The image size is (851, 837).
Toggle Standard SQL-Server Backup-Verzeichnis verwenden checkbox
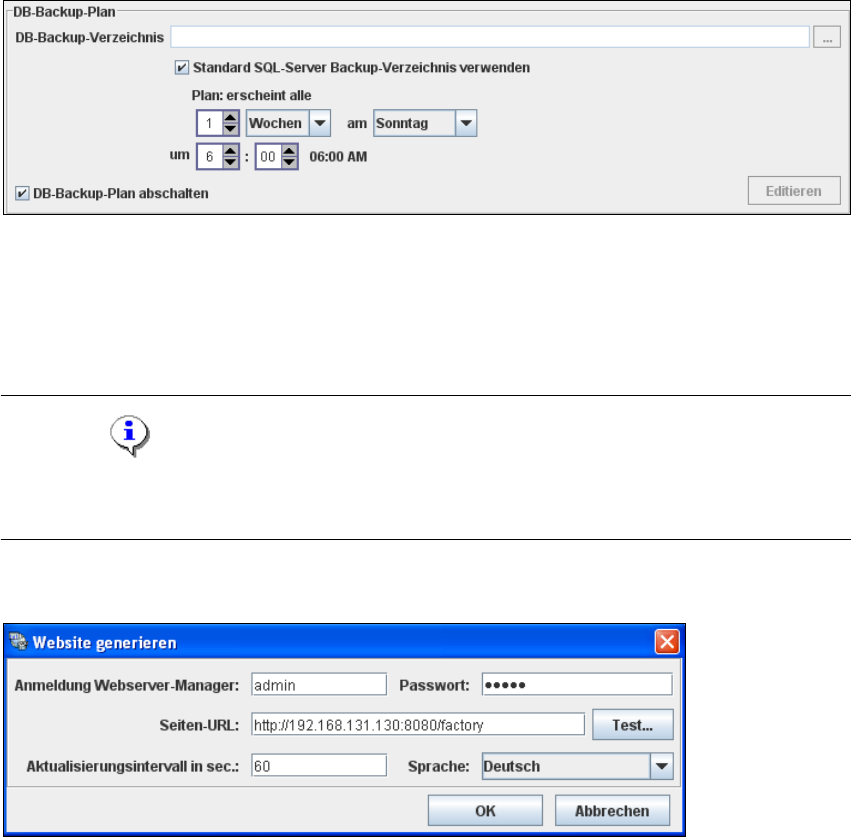181,67
